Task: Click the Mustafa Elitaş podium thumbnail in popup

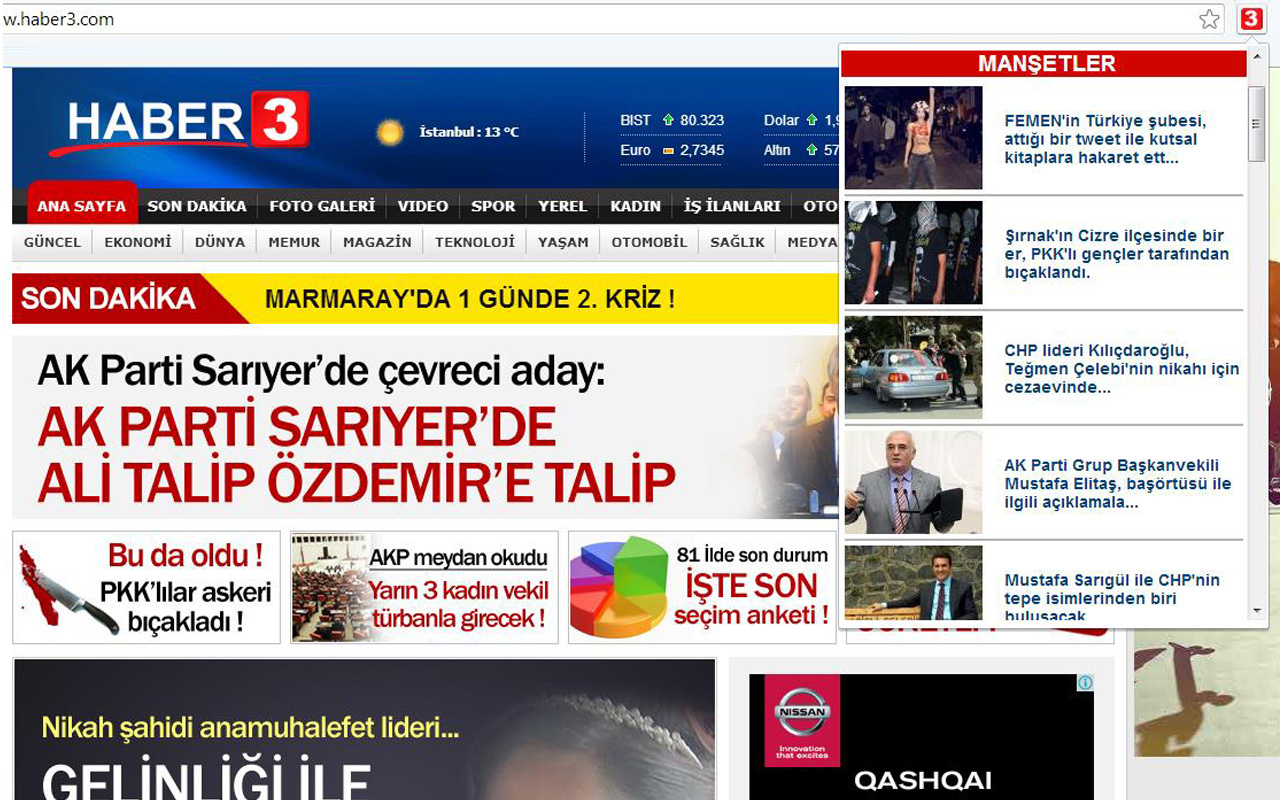Action: [914, 483]
